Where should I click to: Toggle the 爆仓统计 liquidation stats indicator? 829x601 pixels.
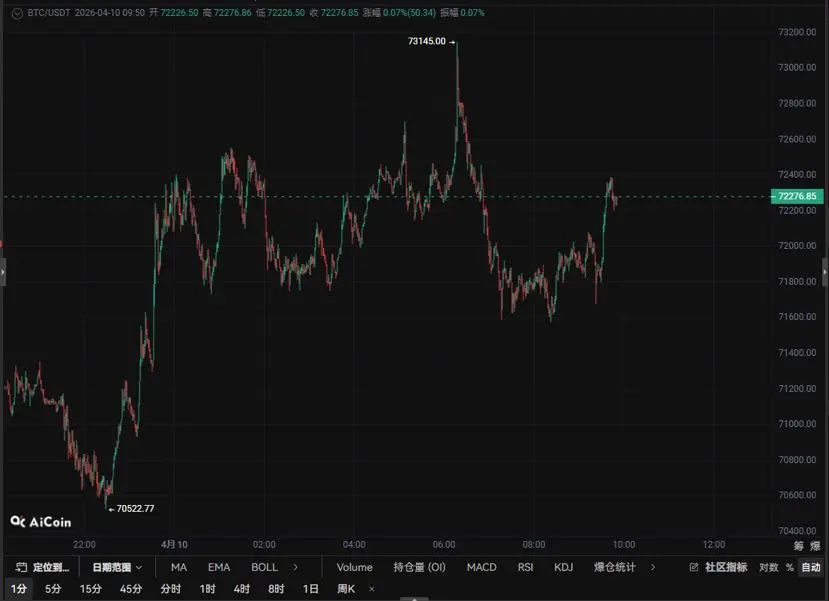pos(614,567)
